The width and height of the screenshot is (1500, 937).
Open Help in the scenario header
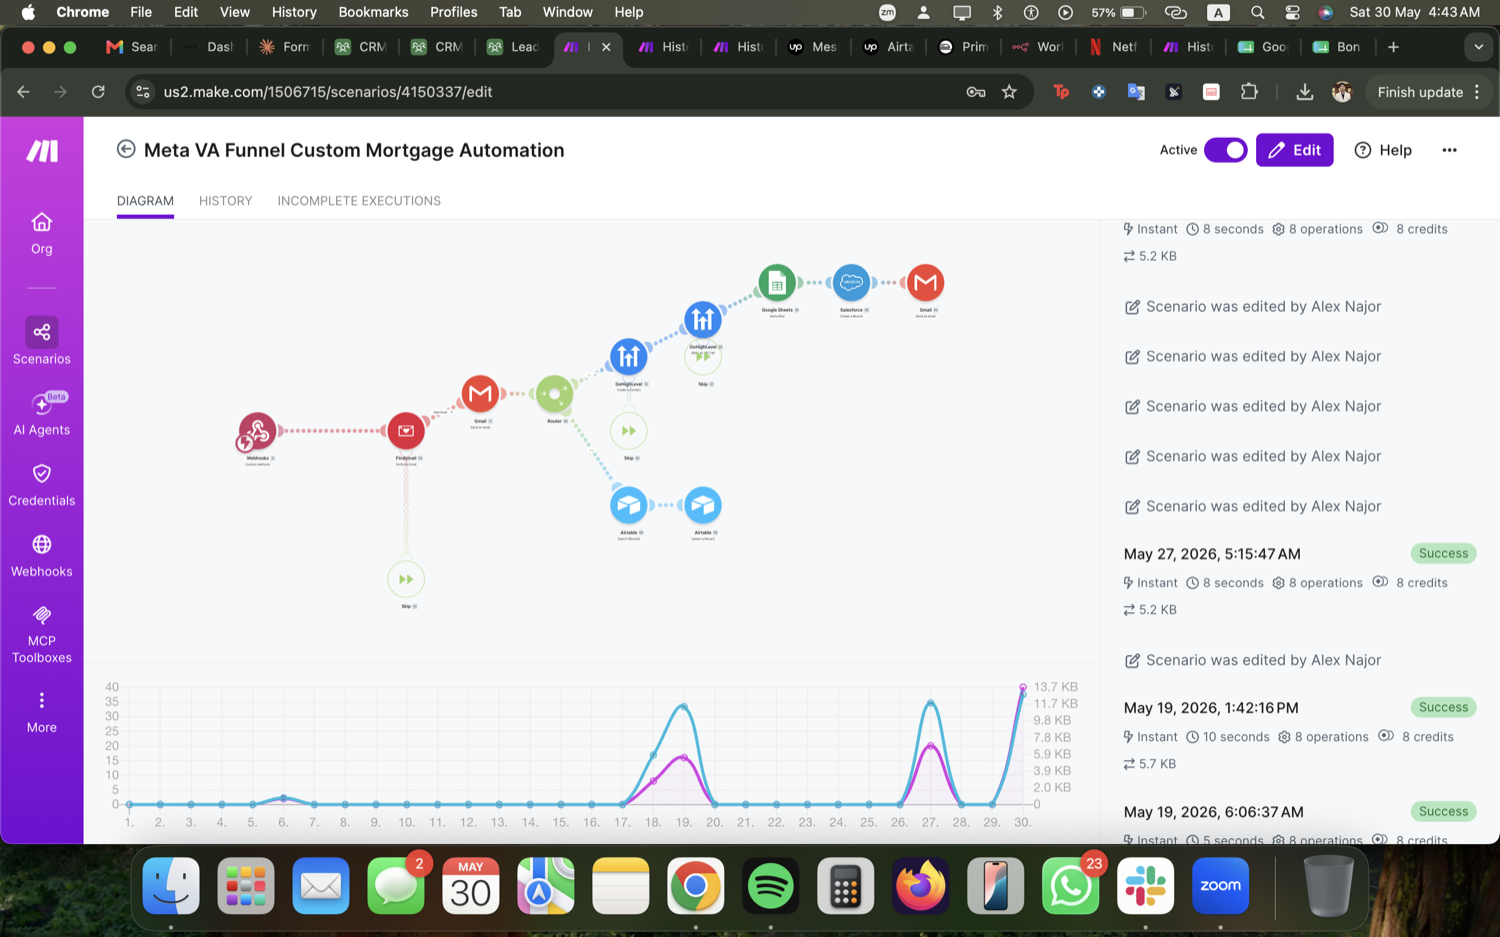1383,150
